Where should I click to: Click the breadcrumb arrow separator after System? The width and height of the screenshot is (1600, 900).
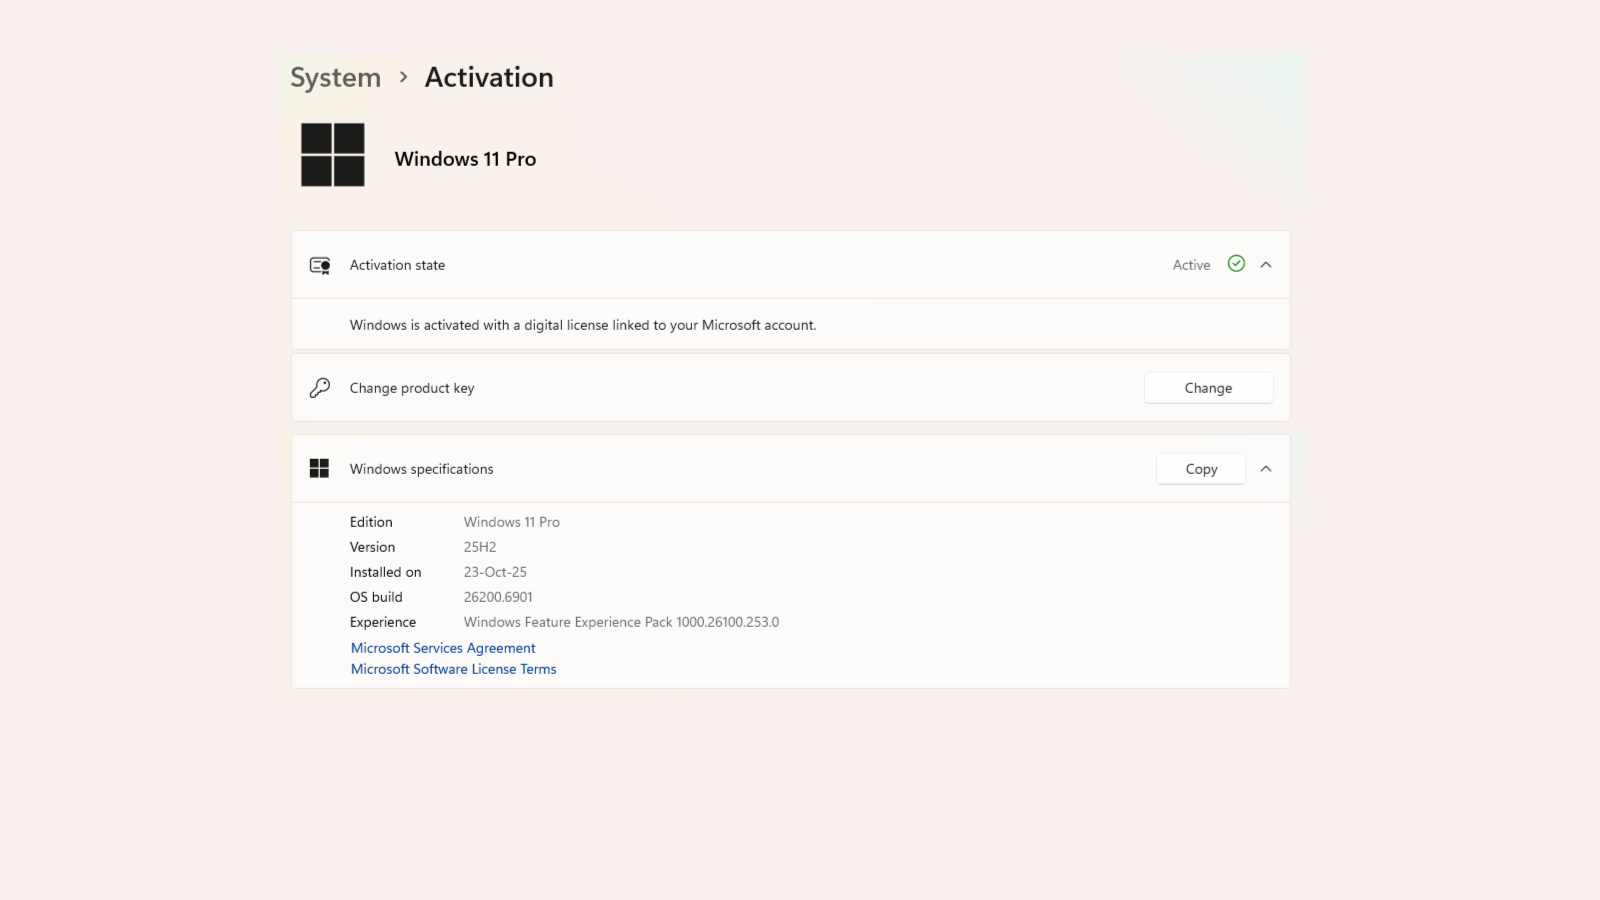tap(403, 77)
